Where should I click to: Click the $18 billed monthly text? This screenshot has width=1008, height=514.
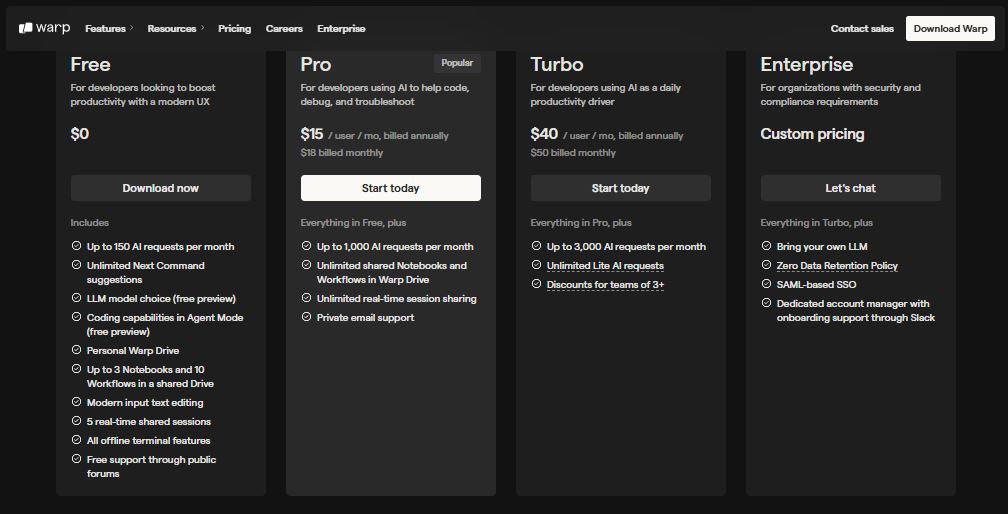(341, 153)
